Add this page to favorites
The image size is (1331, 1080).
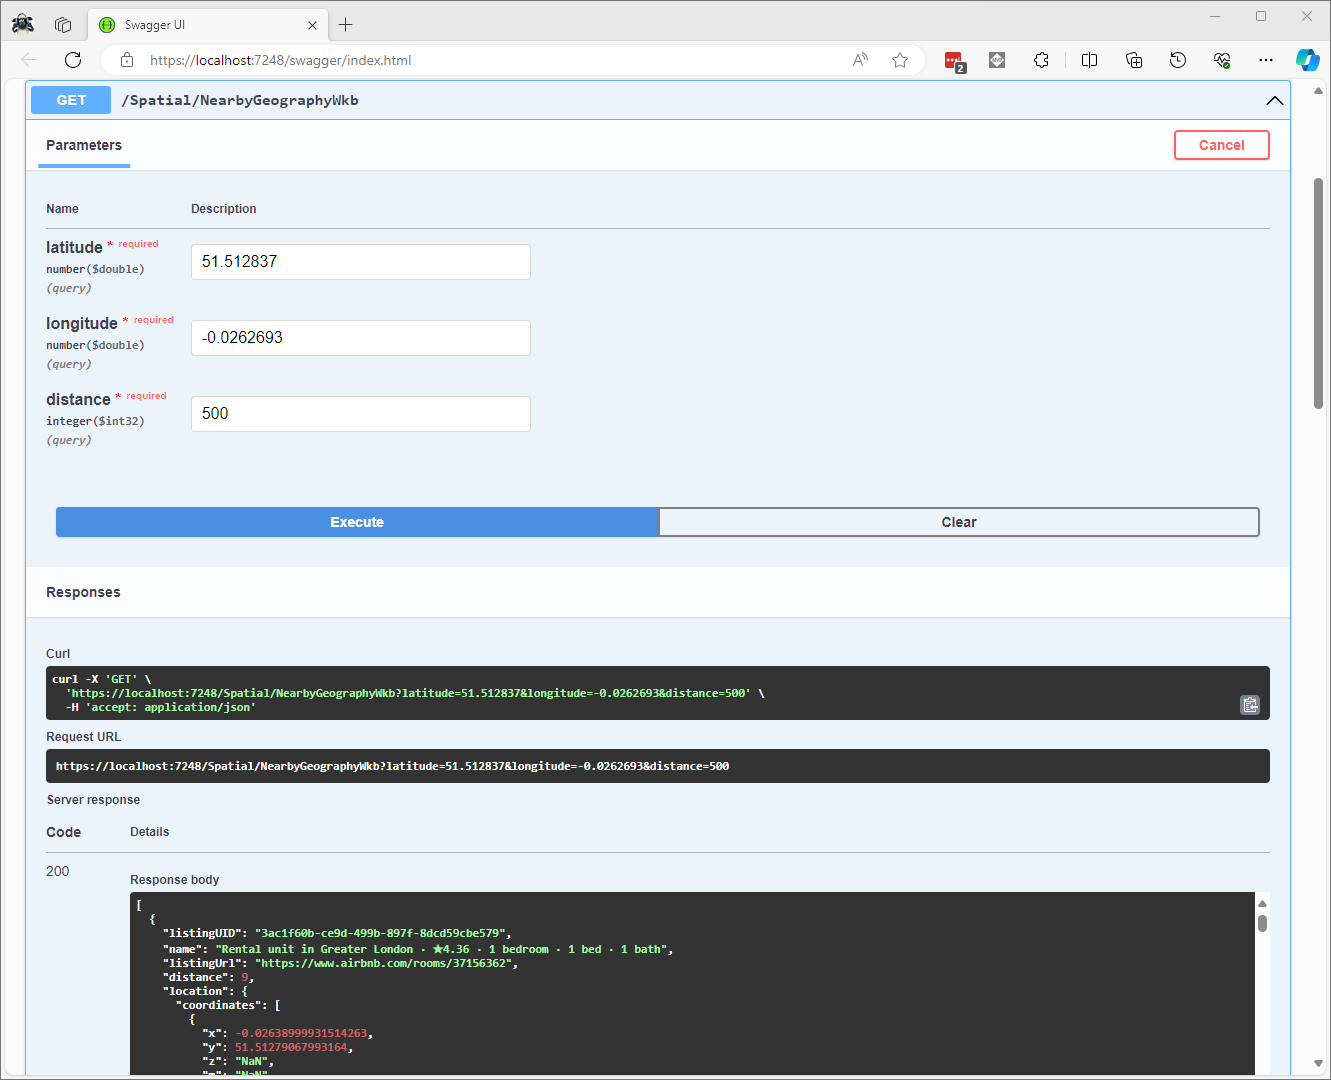pyautogui.click(x=900, y=60)
